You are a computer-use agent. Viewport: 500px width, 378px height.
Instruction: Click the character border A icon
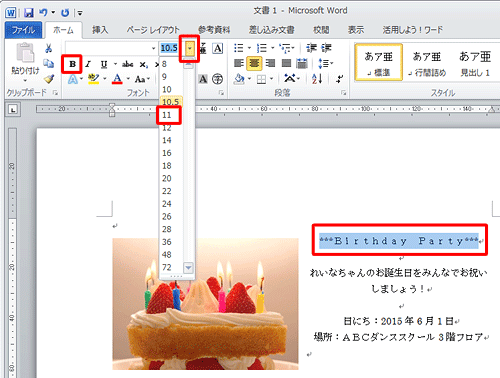tap(218, 49)
